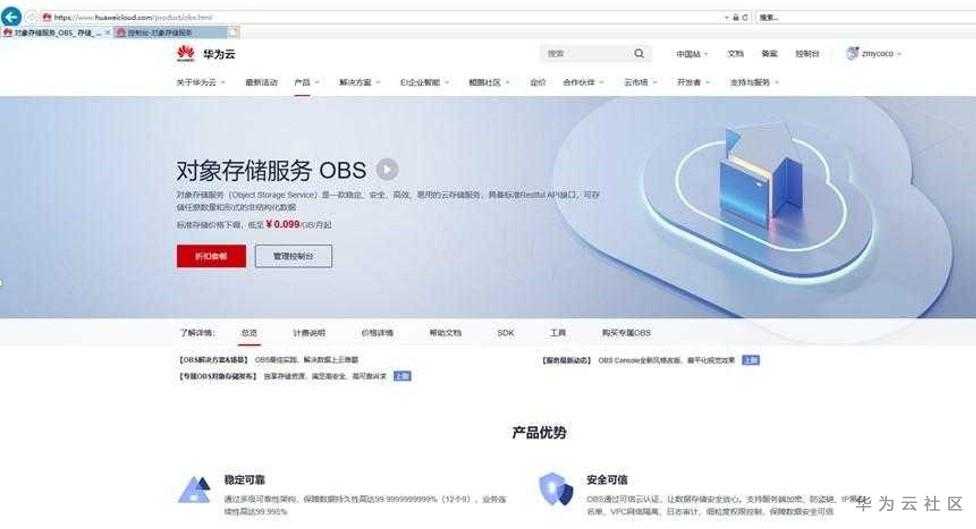This screenshot has width=976, height=529.
Task: Click the browser back arrow button
Action: [11, 17]
